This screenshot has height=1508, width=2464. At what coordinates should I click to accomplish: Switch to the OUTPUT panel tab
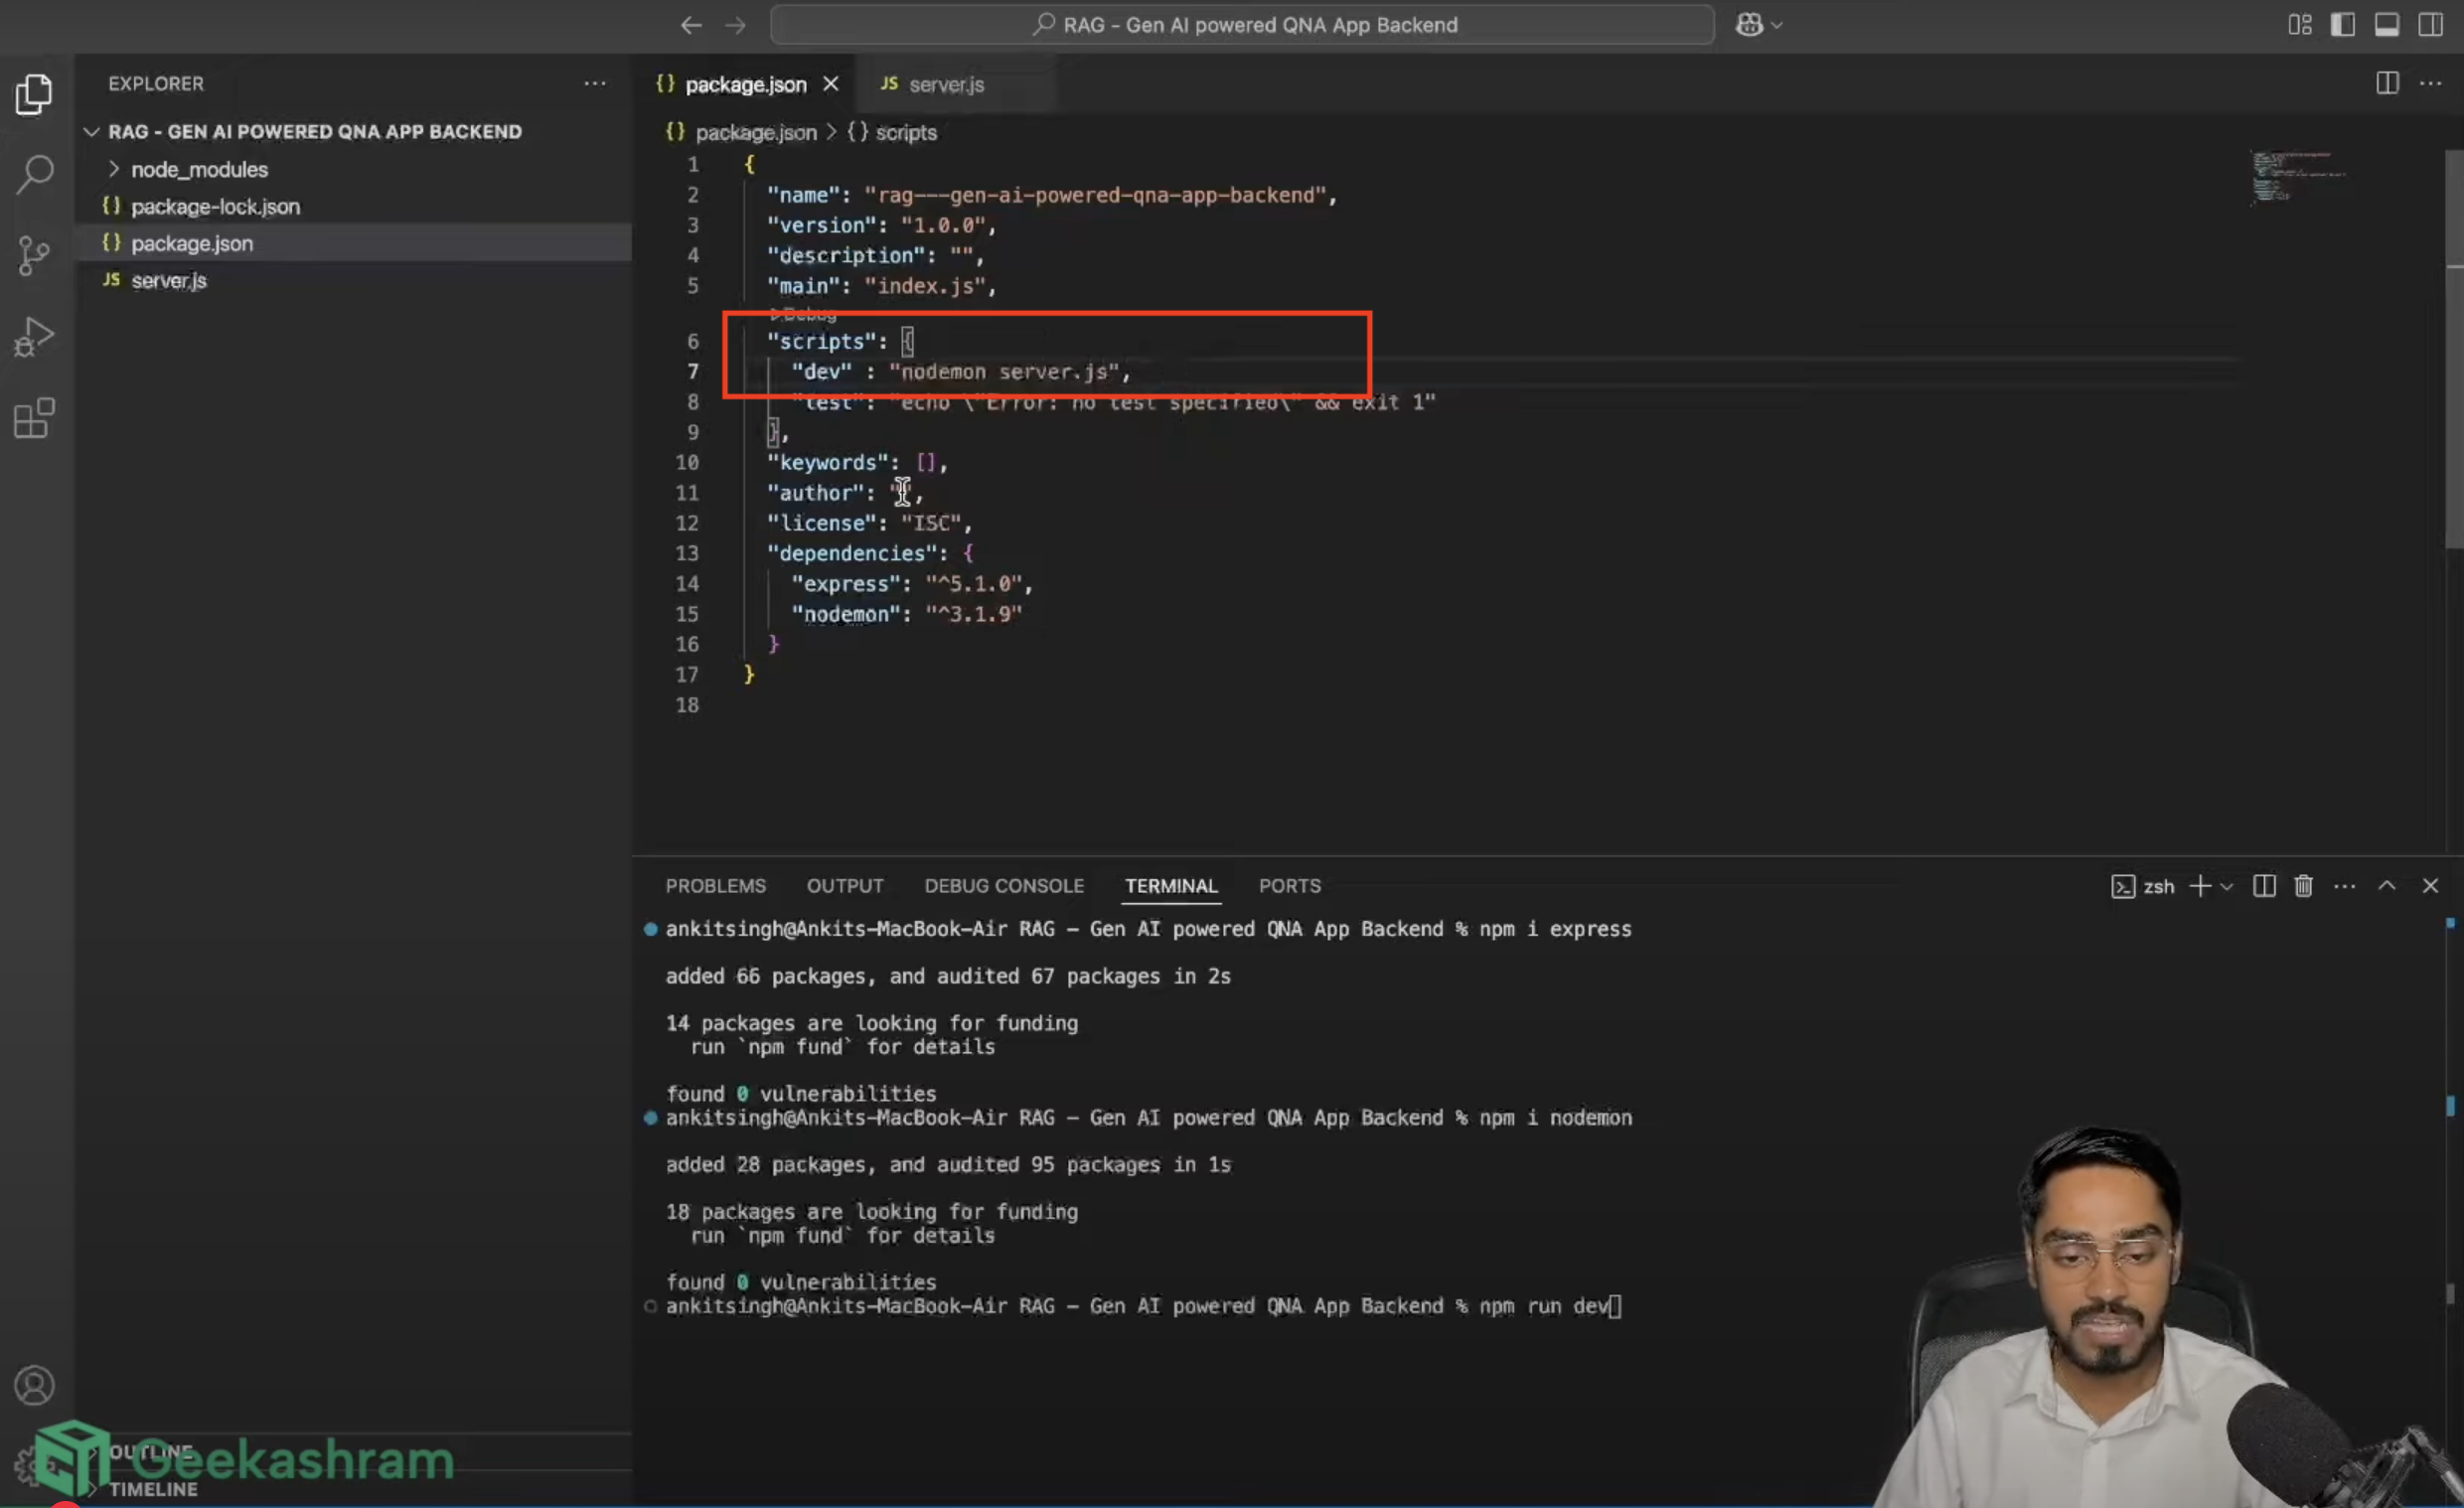845,886
